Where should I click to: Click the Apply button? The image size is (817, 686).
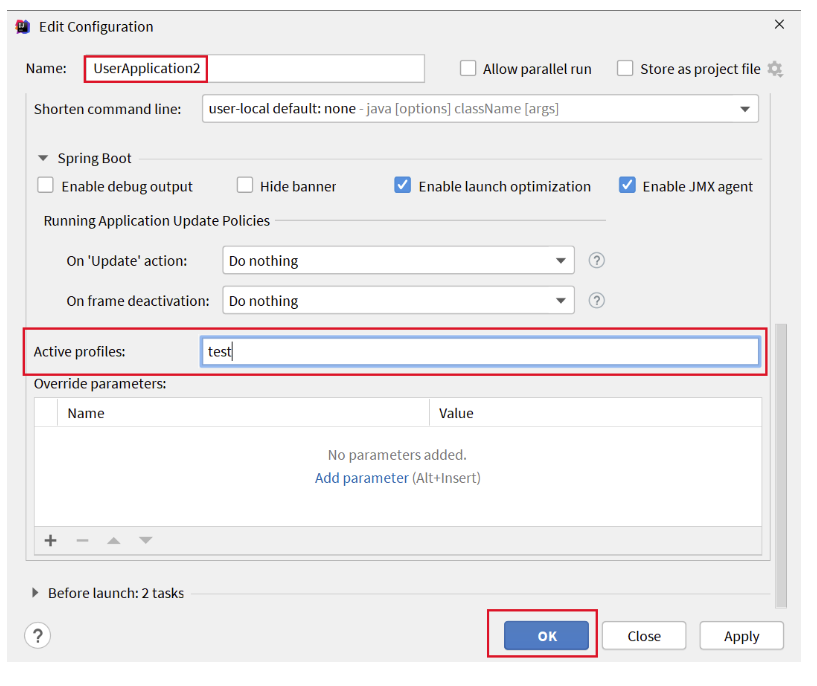click(741, 635)
